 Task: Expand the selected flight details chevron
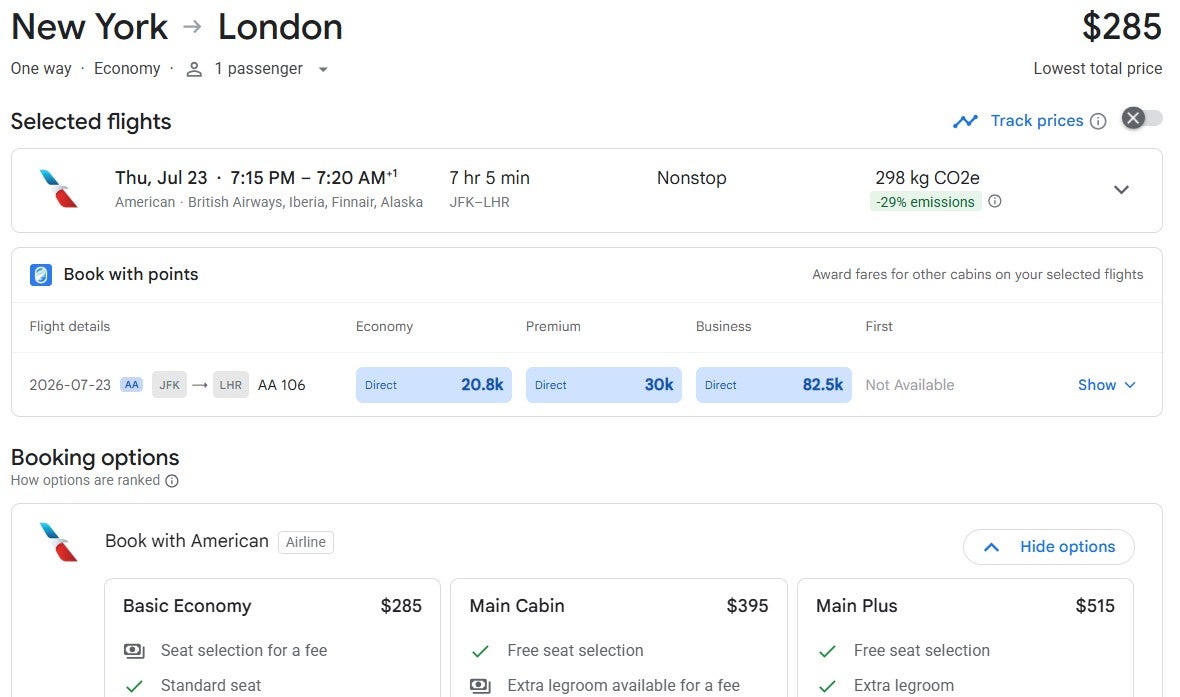point(1121,190)
